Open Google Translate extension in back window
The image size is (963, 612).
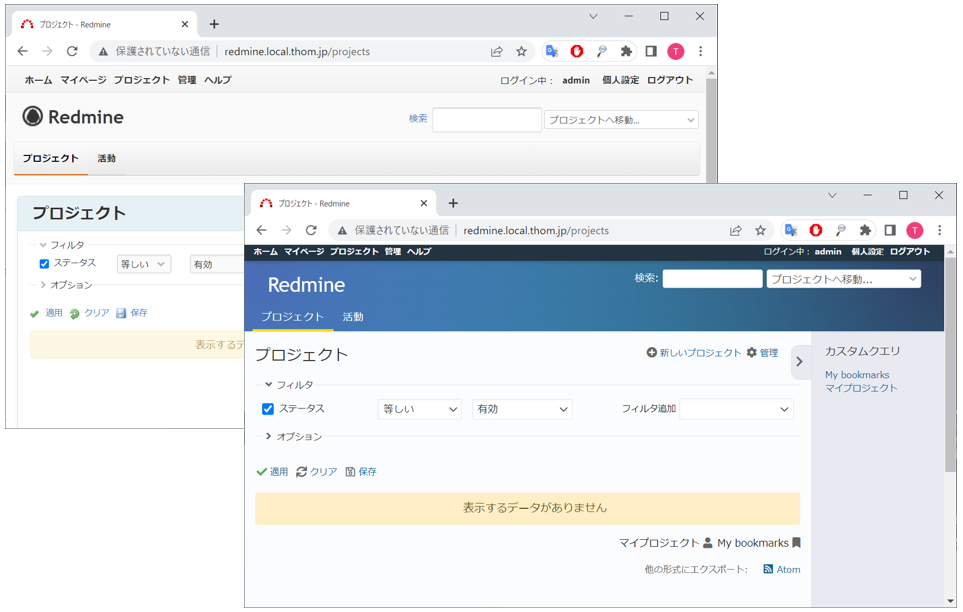[x=552, y=52]
